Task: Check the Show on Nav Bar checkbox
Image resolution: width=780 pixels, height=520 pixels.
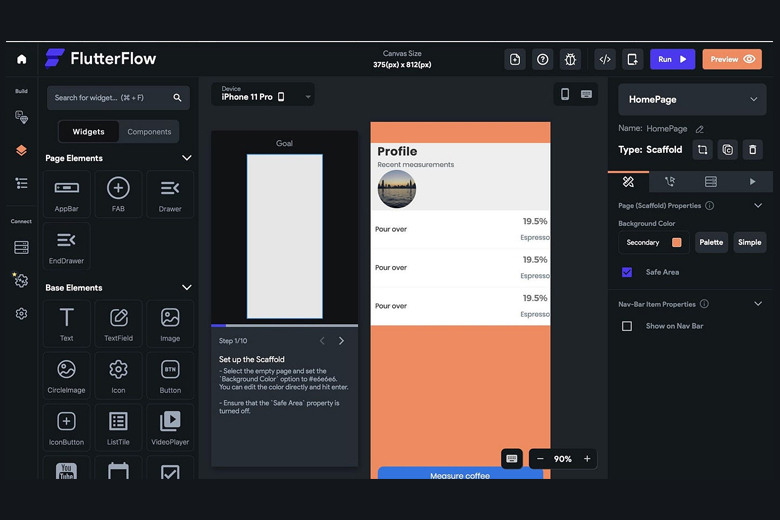Action: pos(627,326)
